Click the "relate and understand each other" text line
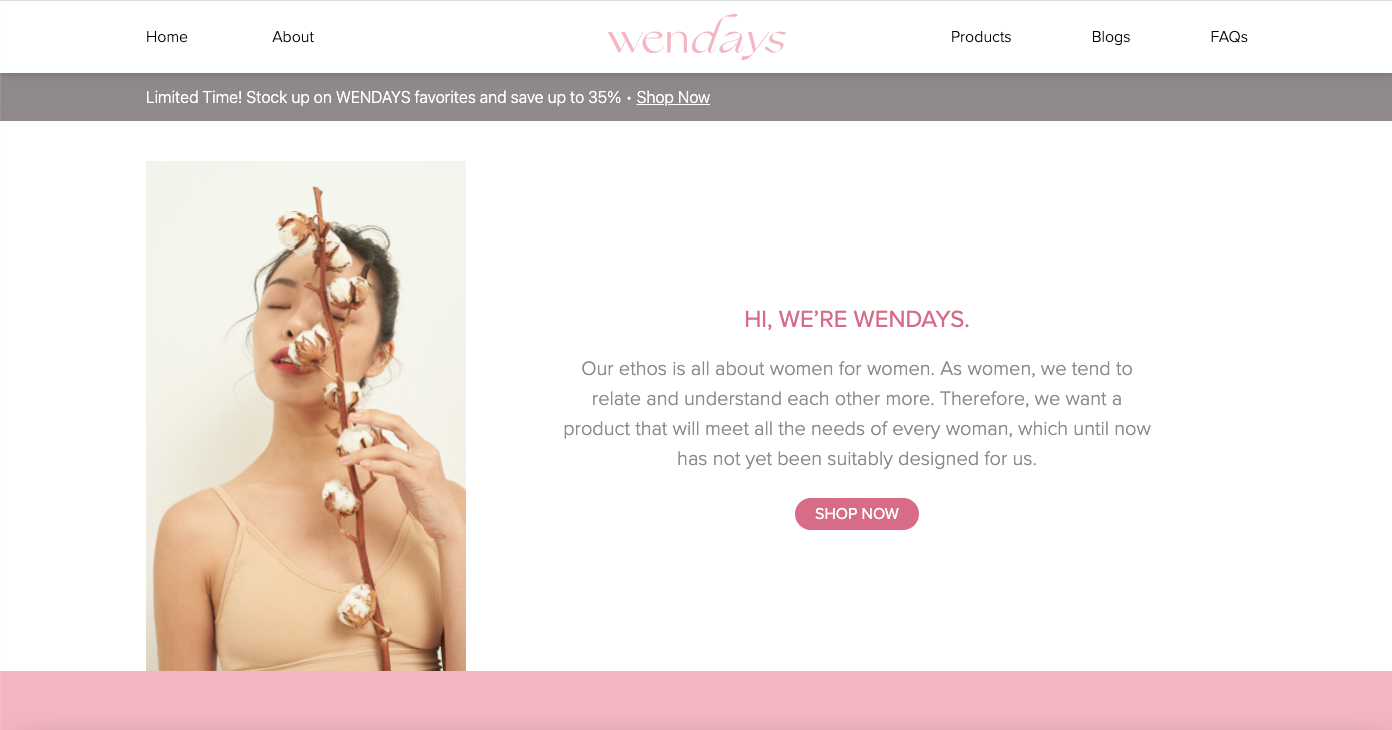1392x730 pixels. pos(857,399)
